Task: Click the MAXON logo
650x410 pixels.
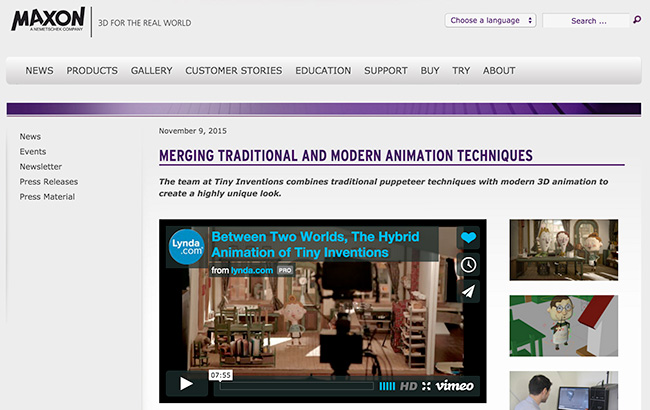Action: click(x=48, y=19)
